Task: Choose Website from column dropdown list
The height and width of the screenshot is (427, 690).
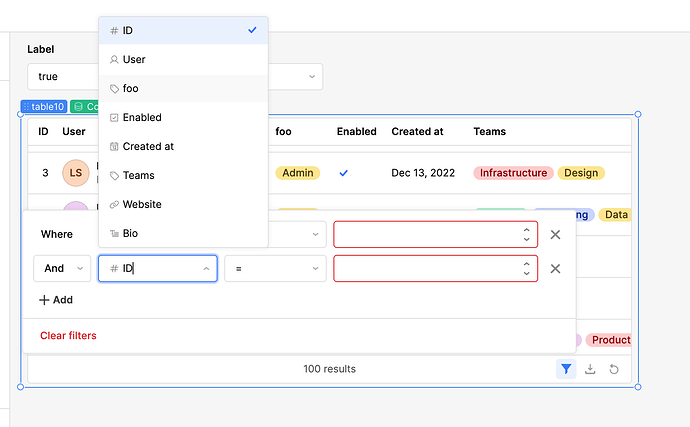Action: pyautogui.click(x=142, y=204)
